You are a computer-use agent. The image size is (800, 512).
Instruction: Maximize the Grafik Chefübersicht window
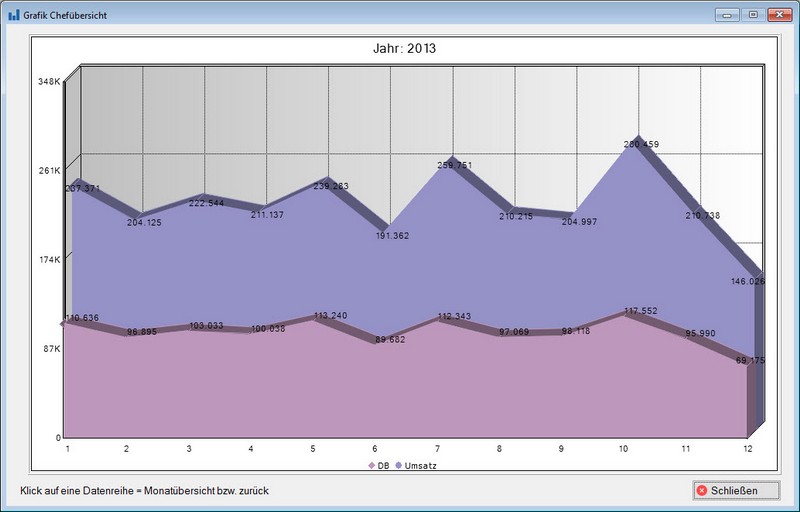coord(751,15)
